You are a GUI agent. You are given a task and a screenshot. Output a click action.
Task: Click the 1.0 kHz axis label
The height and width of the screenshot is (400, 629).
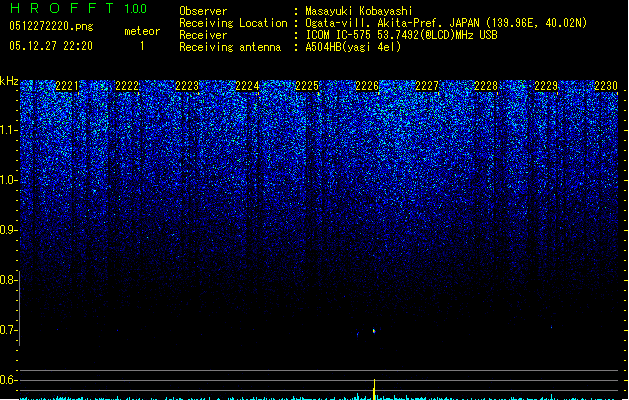(x=8, y=180)
